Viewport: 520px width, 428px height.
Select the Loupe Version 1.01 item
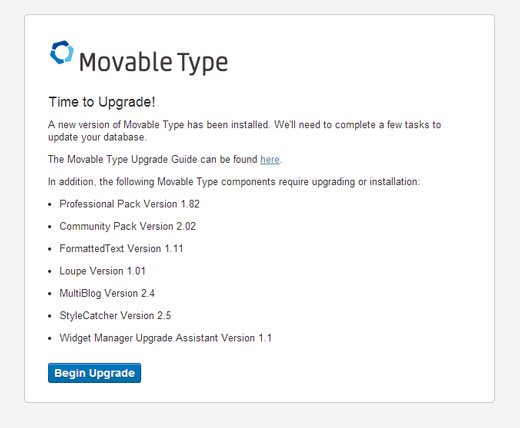coord(102,271)
